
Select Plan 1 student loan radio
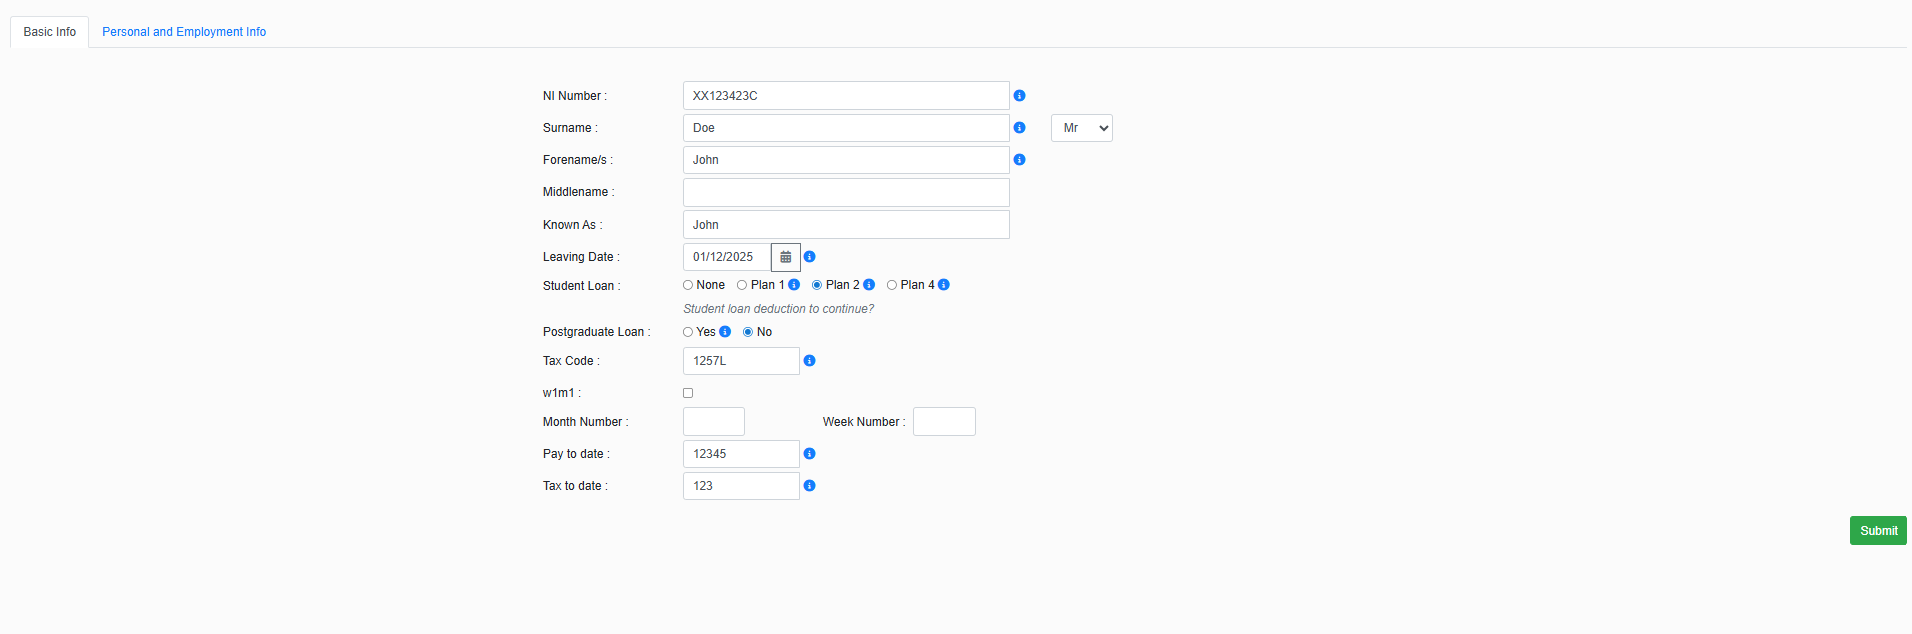coord(742,285)
